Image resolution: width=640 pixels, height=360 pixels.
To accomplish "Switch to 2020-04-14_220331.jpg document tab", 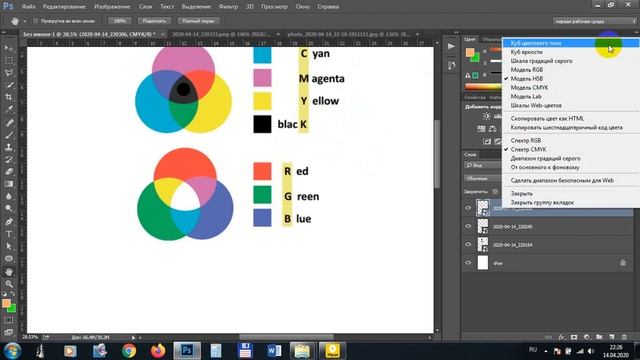I will (x=221, y=34).
